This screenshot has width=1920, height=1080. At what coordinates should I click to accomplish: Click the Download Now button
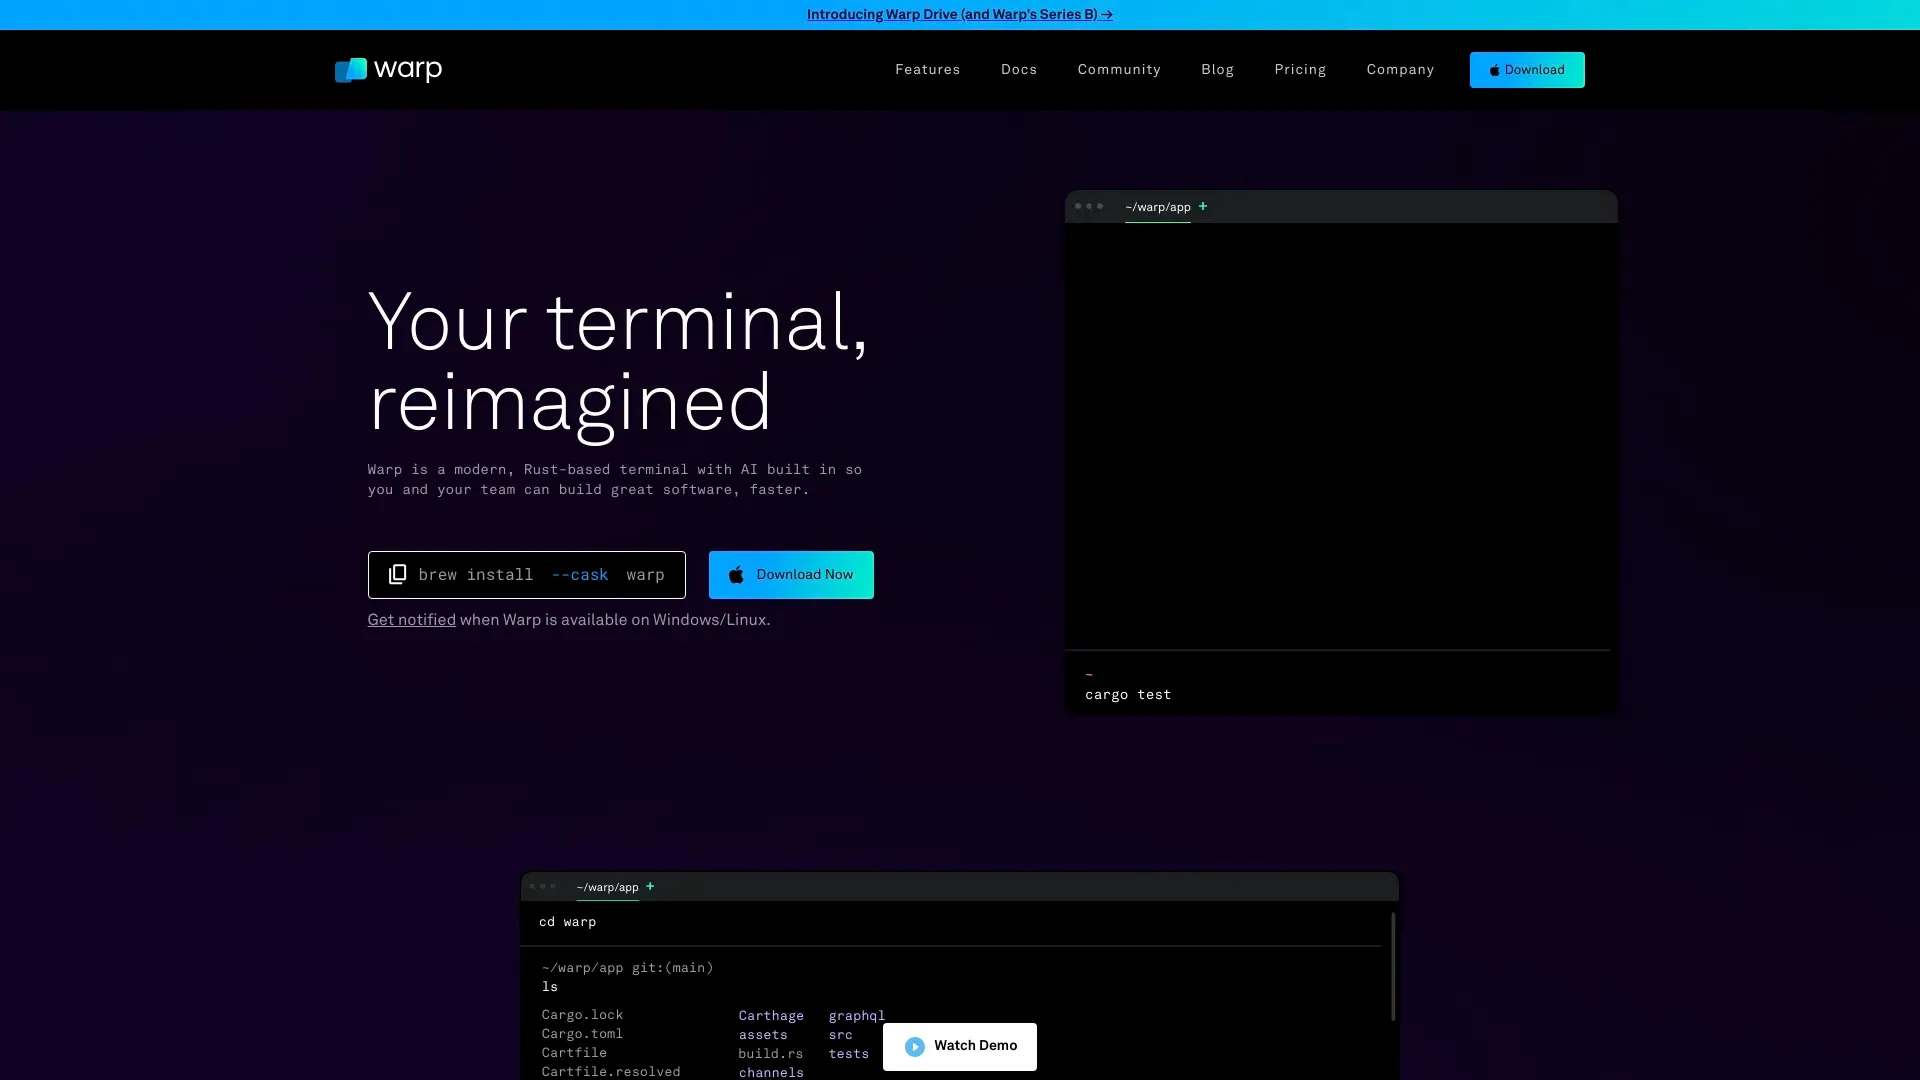pyautogui.click(x=791, y=575)
